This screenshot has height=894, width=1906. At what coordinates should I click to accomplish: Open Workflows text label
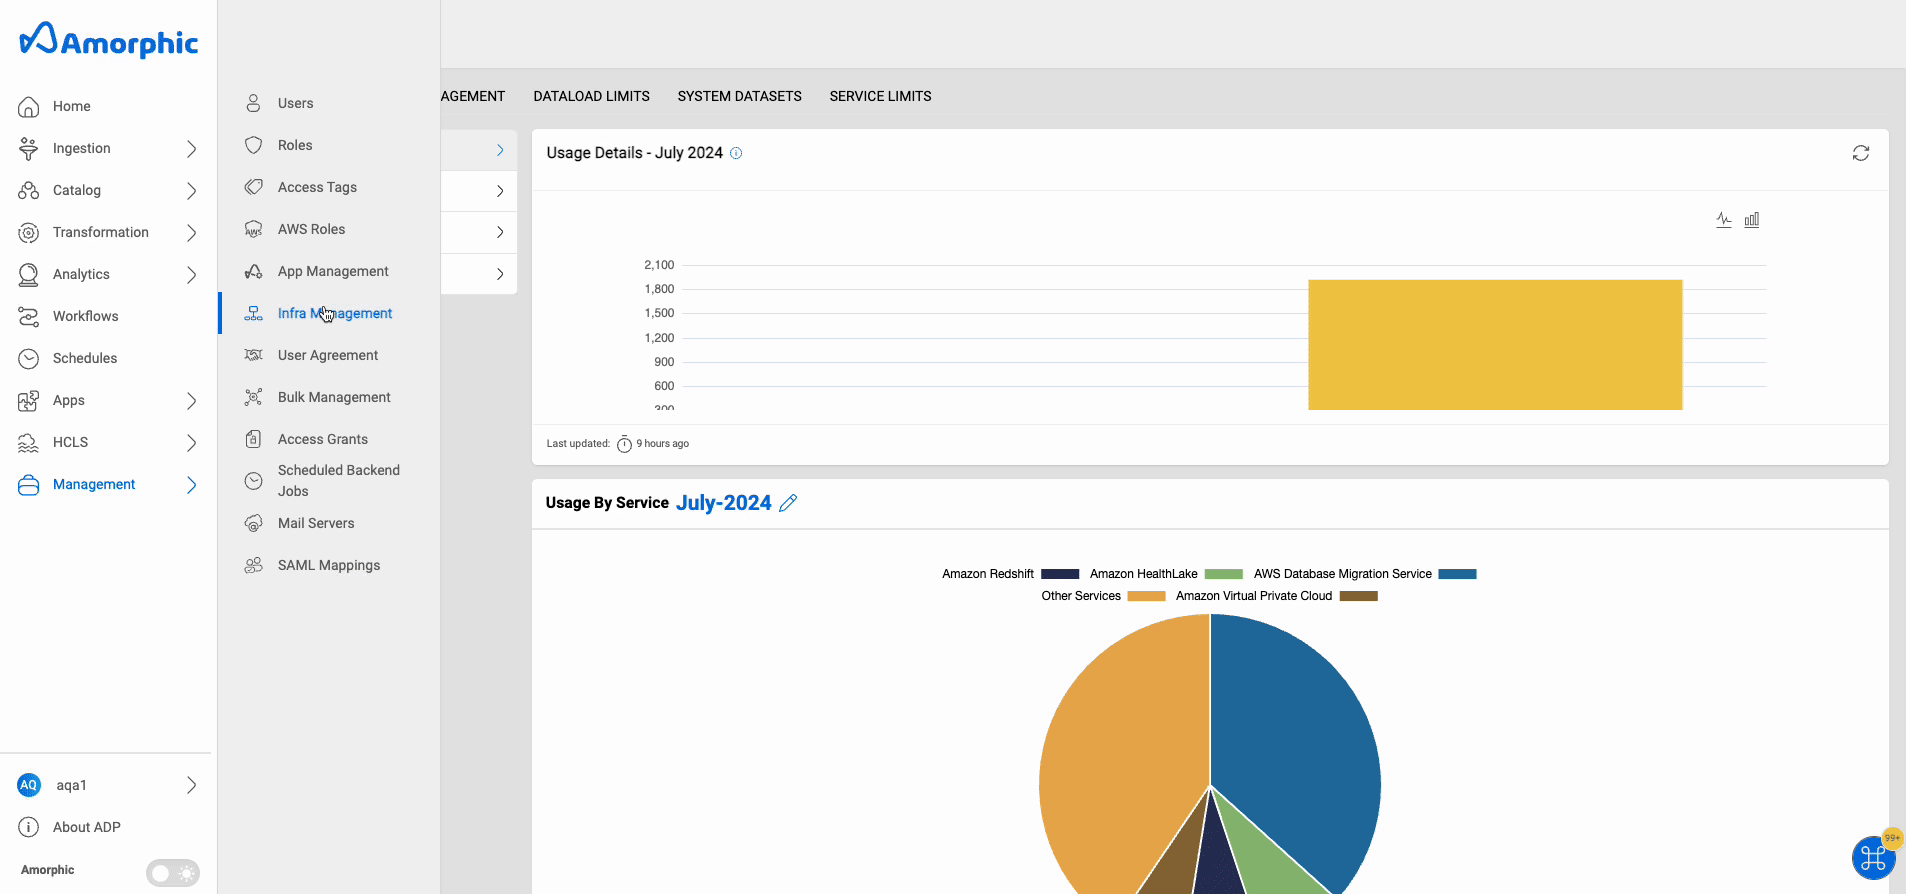coord(85,316)
